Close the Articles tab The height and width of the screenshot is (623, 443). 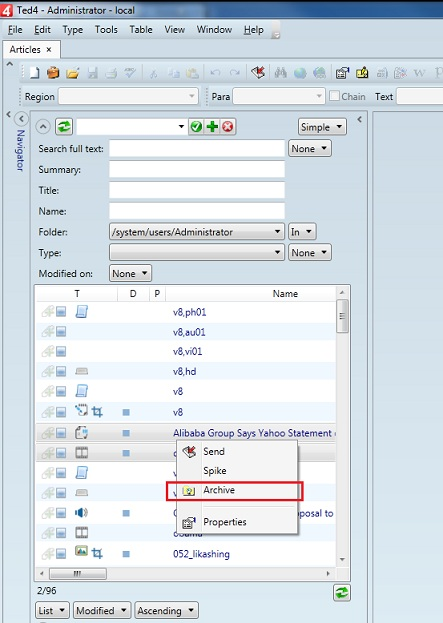[x=49, y=50]
